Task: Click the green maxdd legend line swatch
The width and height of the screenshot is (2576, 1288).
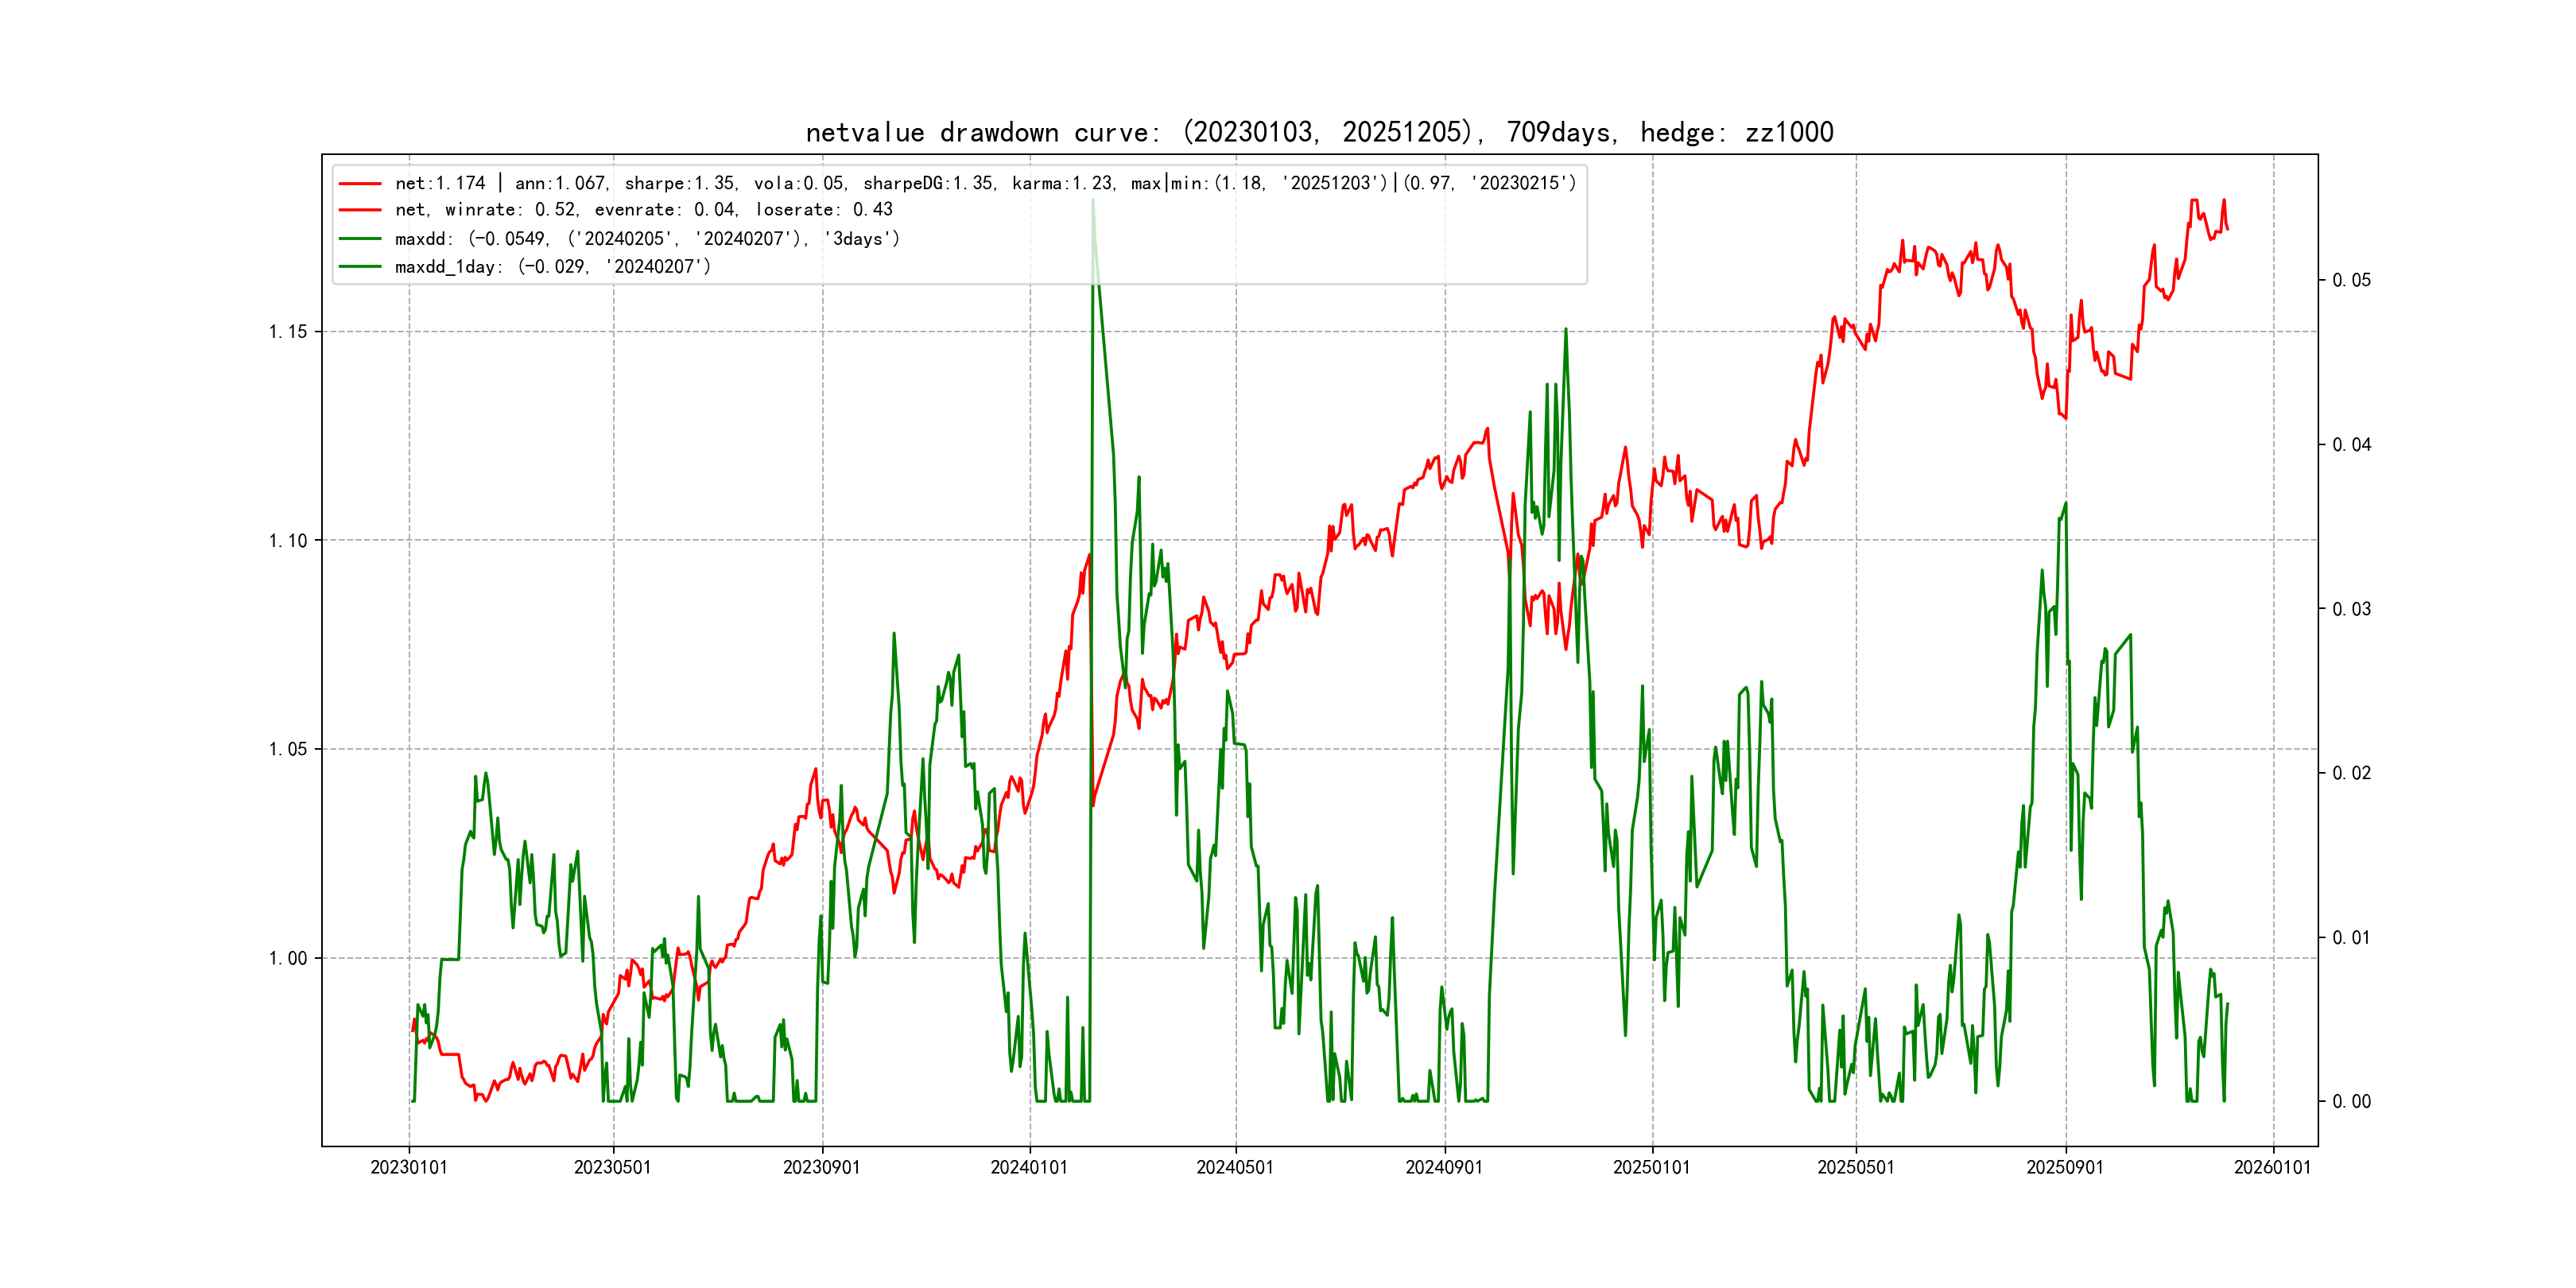Action: click(360, 239)
